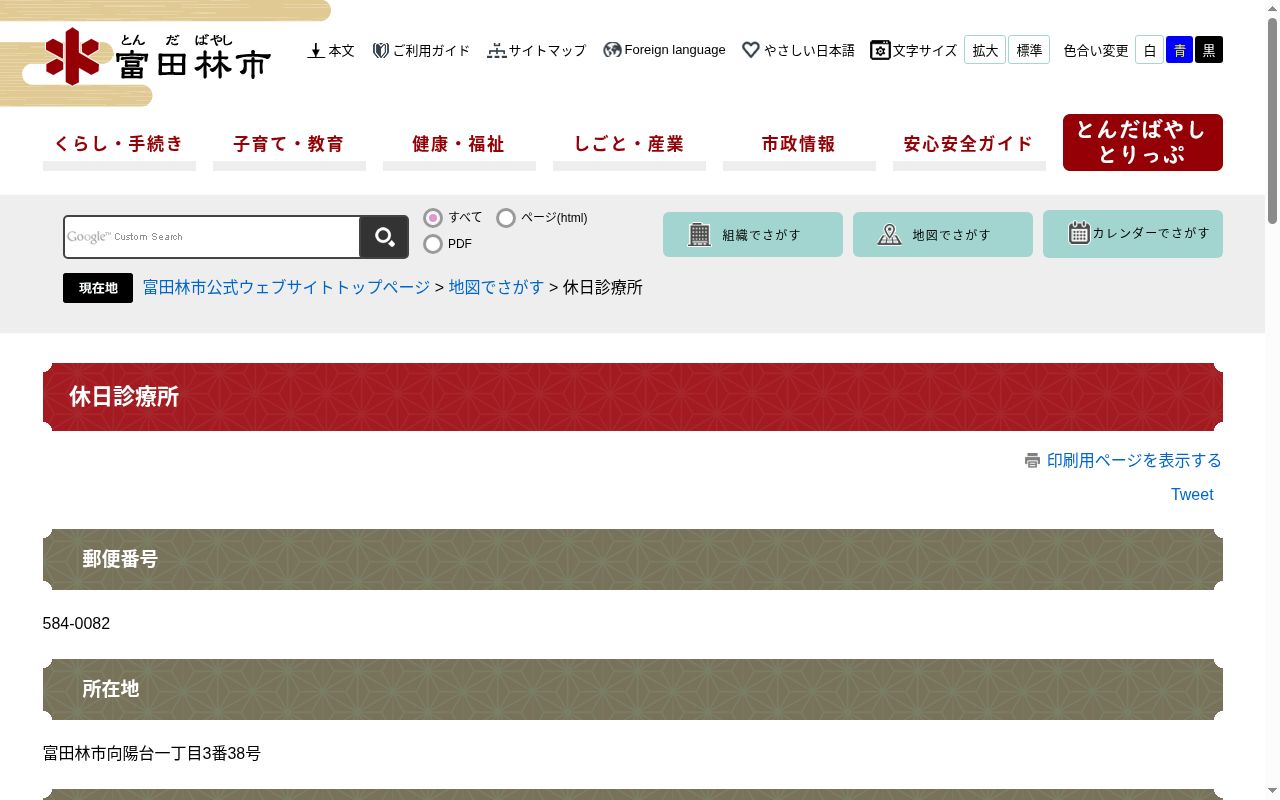Click the postal code 584-0082 text
This screenshot has width=1280, height=800.
click(x=77, y=623)
